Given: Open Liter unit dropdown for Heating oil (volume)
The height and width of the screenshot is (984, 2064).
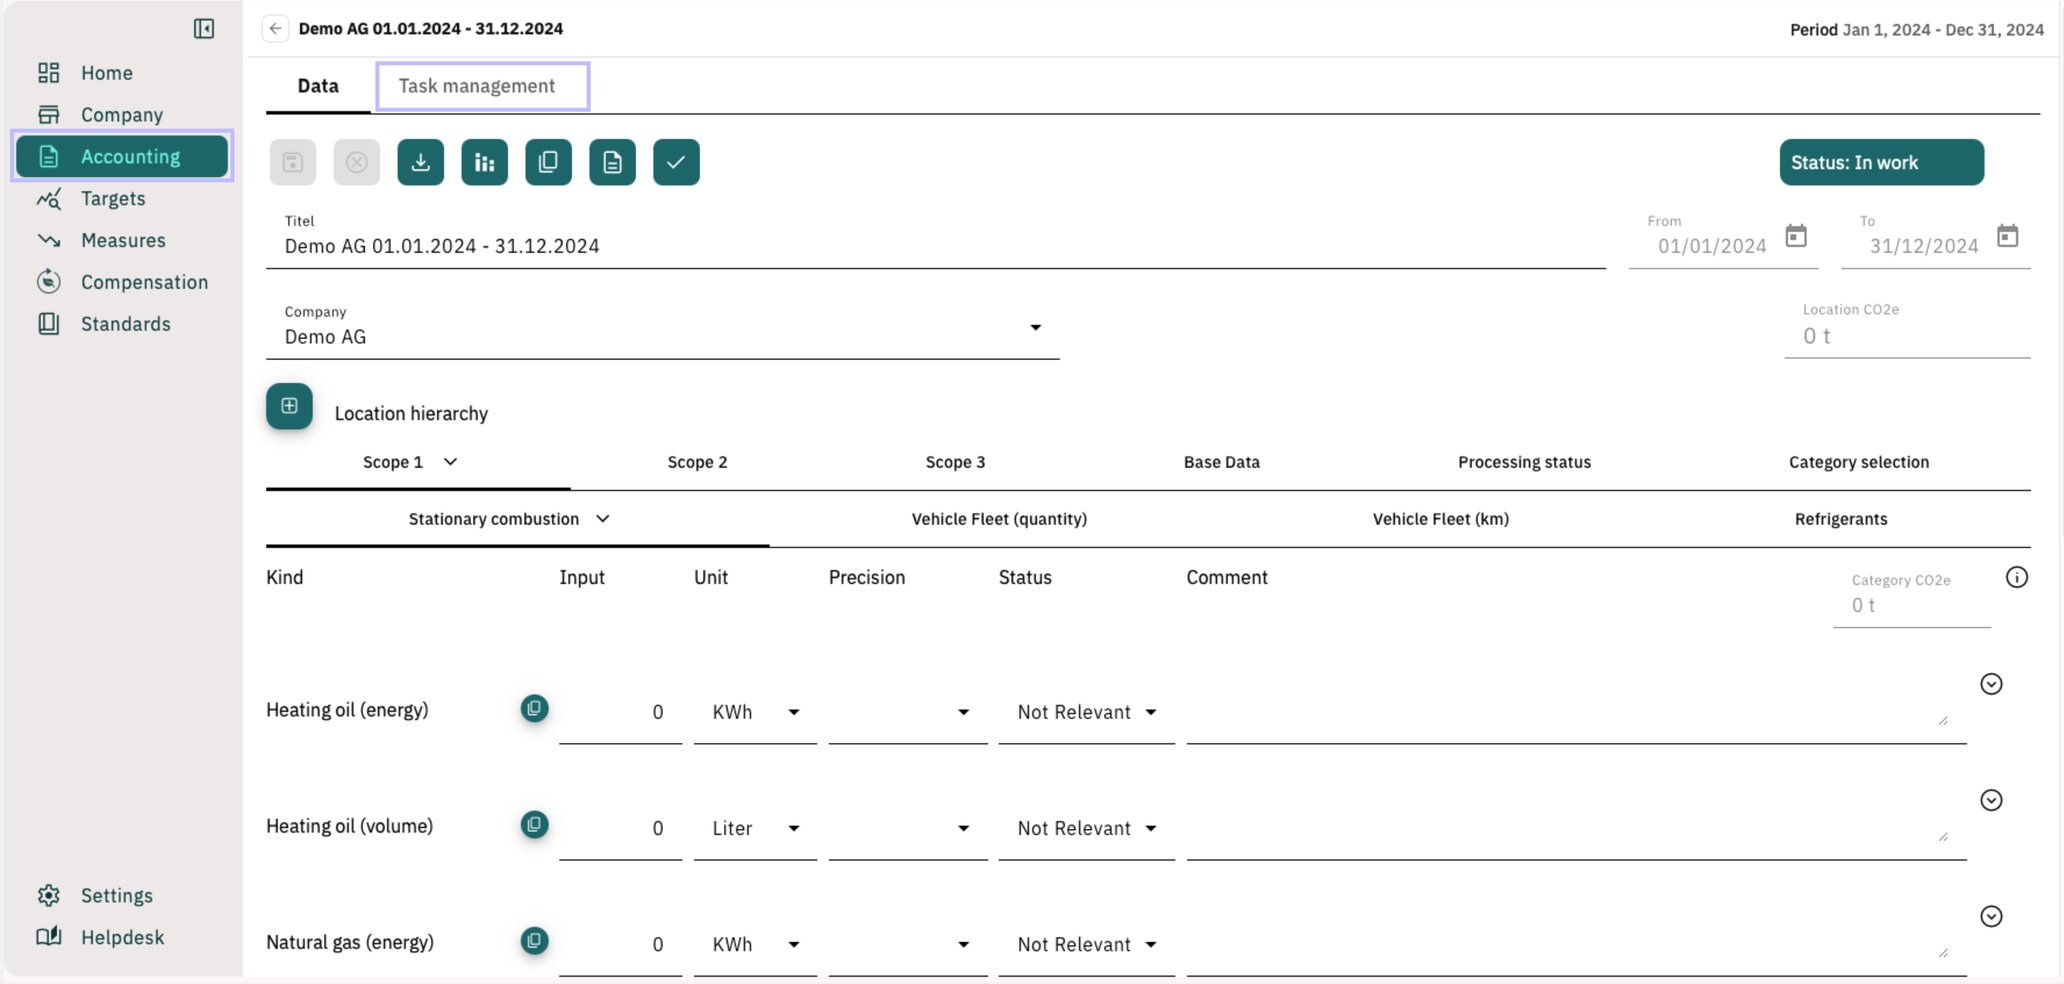Looking at the screenshot, I should [755, 828].
